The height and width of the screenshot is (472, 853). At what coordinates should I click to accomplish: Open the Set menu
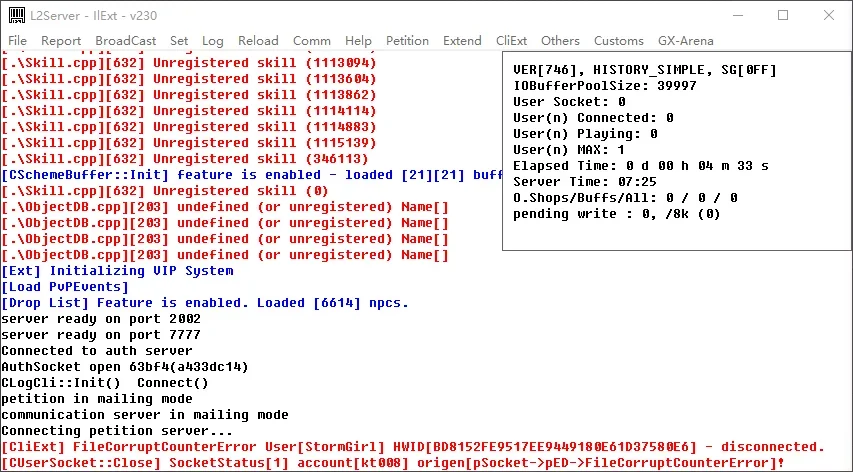(179, 41)
